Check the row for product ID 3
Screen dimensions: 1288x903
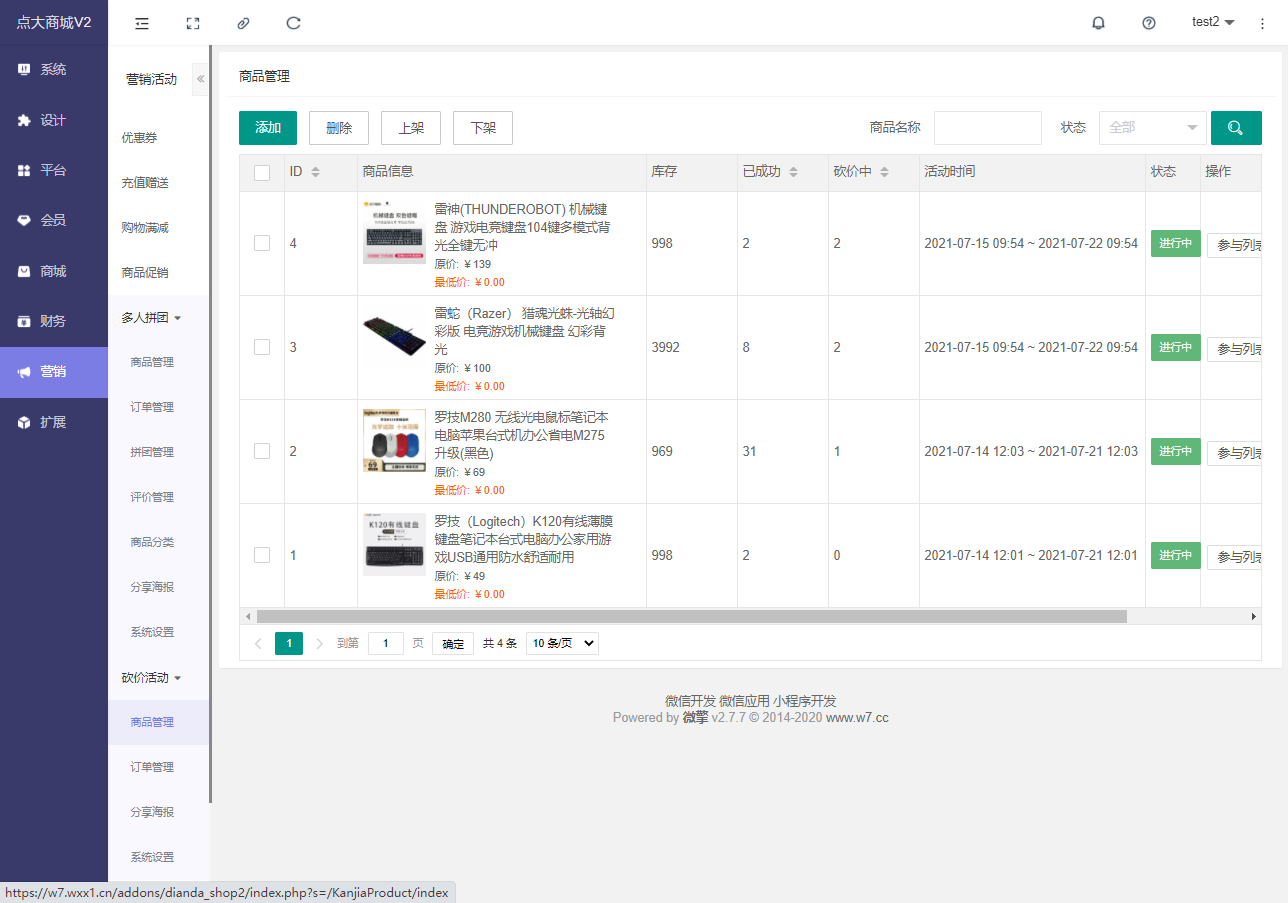262,347
